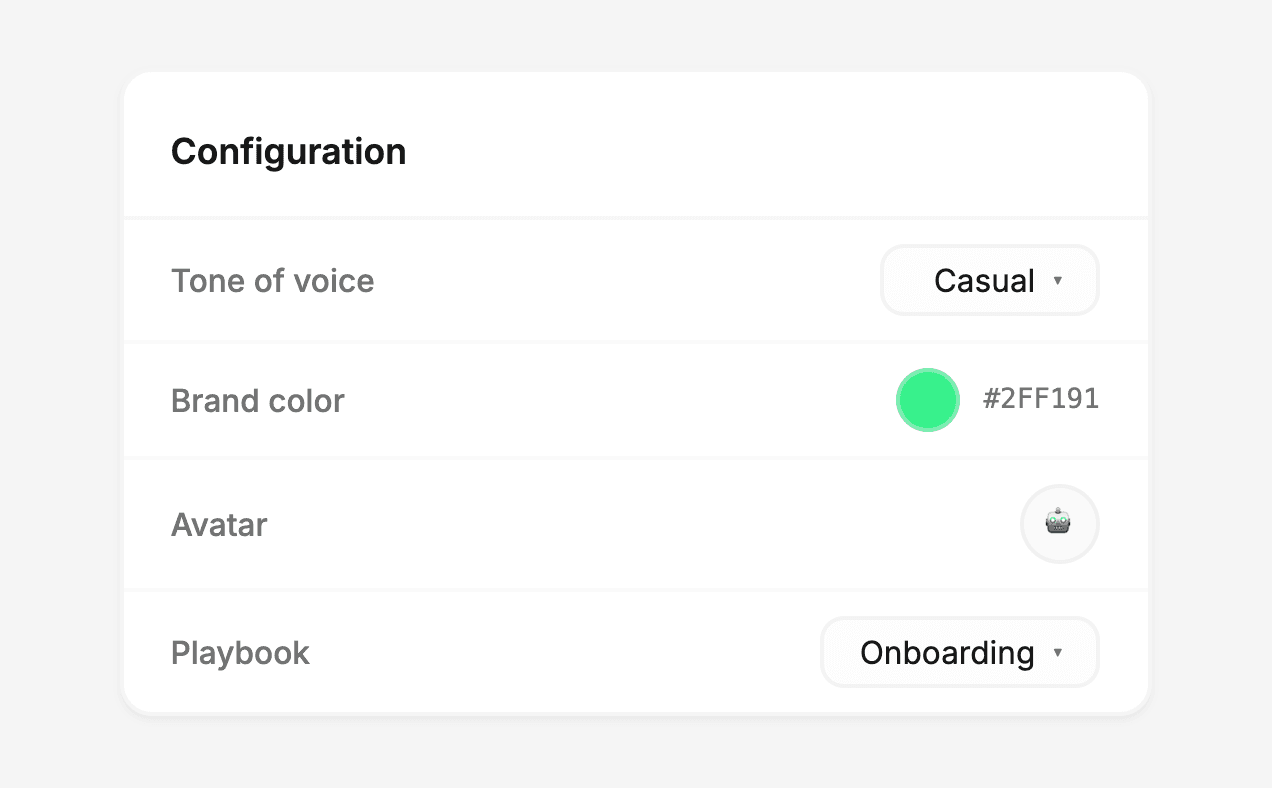
Task: Open the Tone of voice dropdown
Action: point(989,281)
